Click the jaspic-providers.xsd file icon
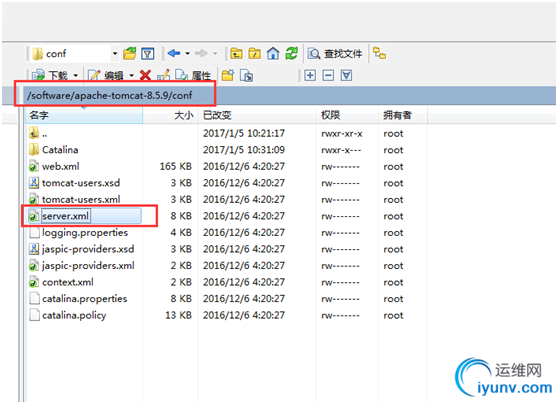 (34, 249)
